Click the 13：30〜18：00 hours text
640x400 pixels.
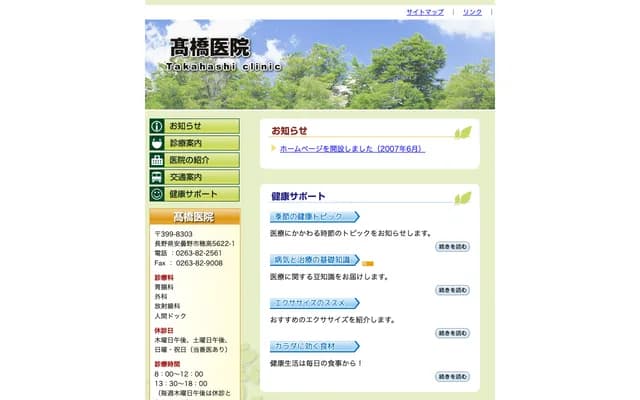[181, 384]
